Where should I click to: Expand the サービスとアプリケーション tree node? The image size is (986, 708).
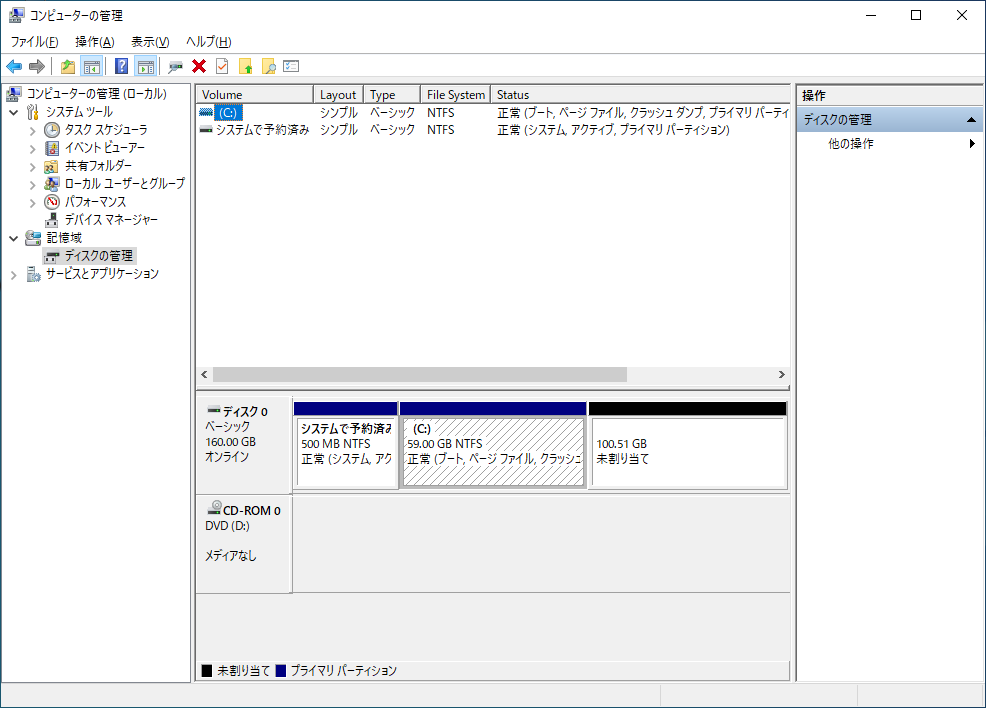coord(12,273)
